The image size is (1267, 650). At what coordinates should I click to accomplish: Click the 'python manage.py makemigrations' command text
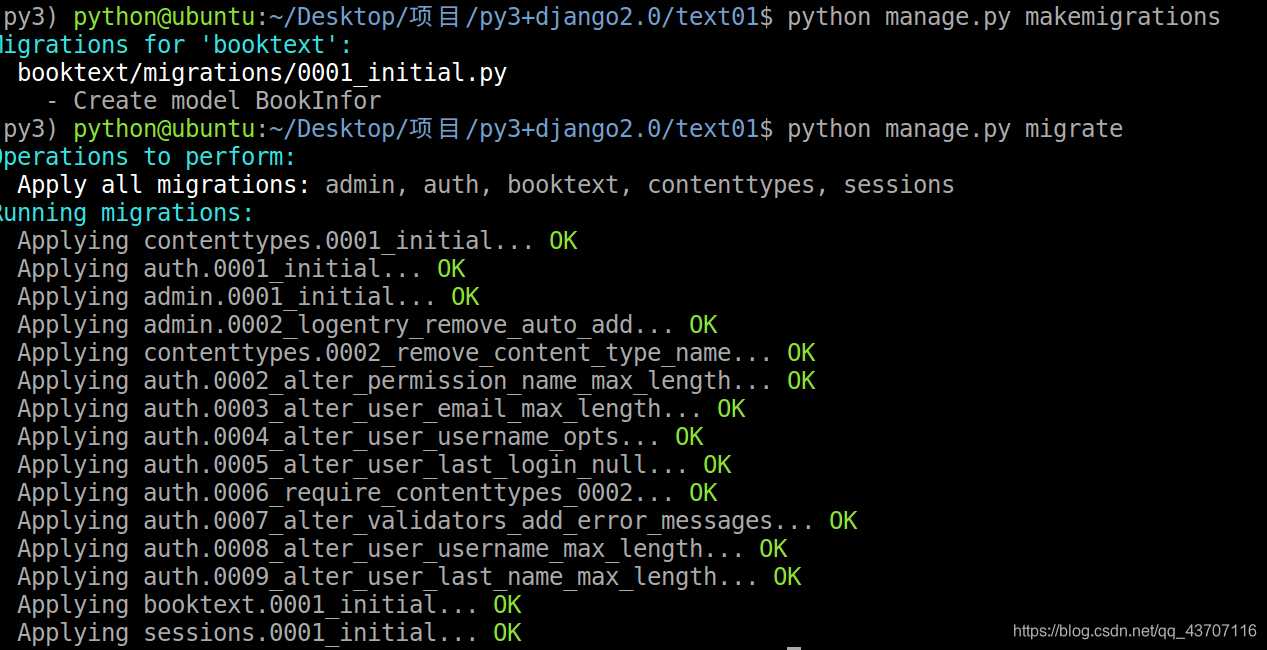[1004, 17]
